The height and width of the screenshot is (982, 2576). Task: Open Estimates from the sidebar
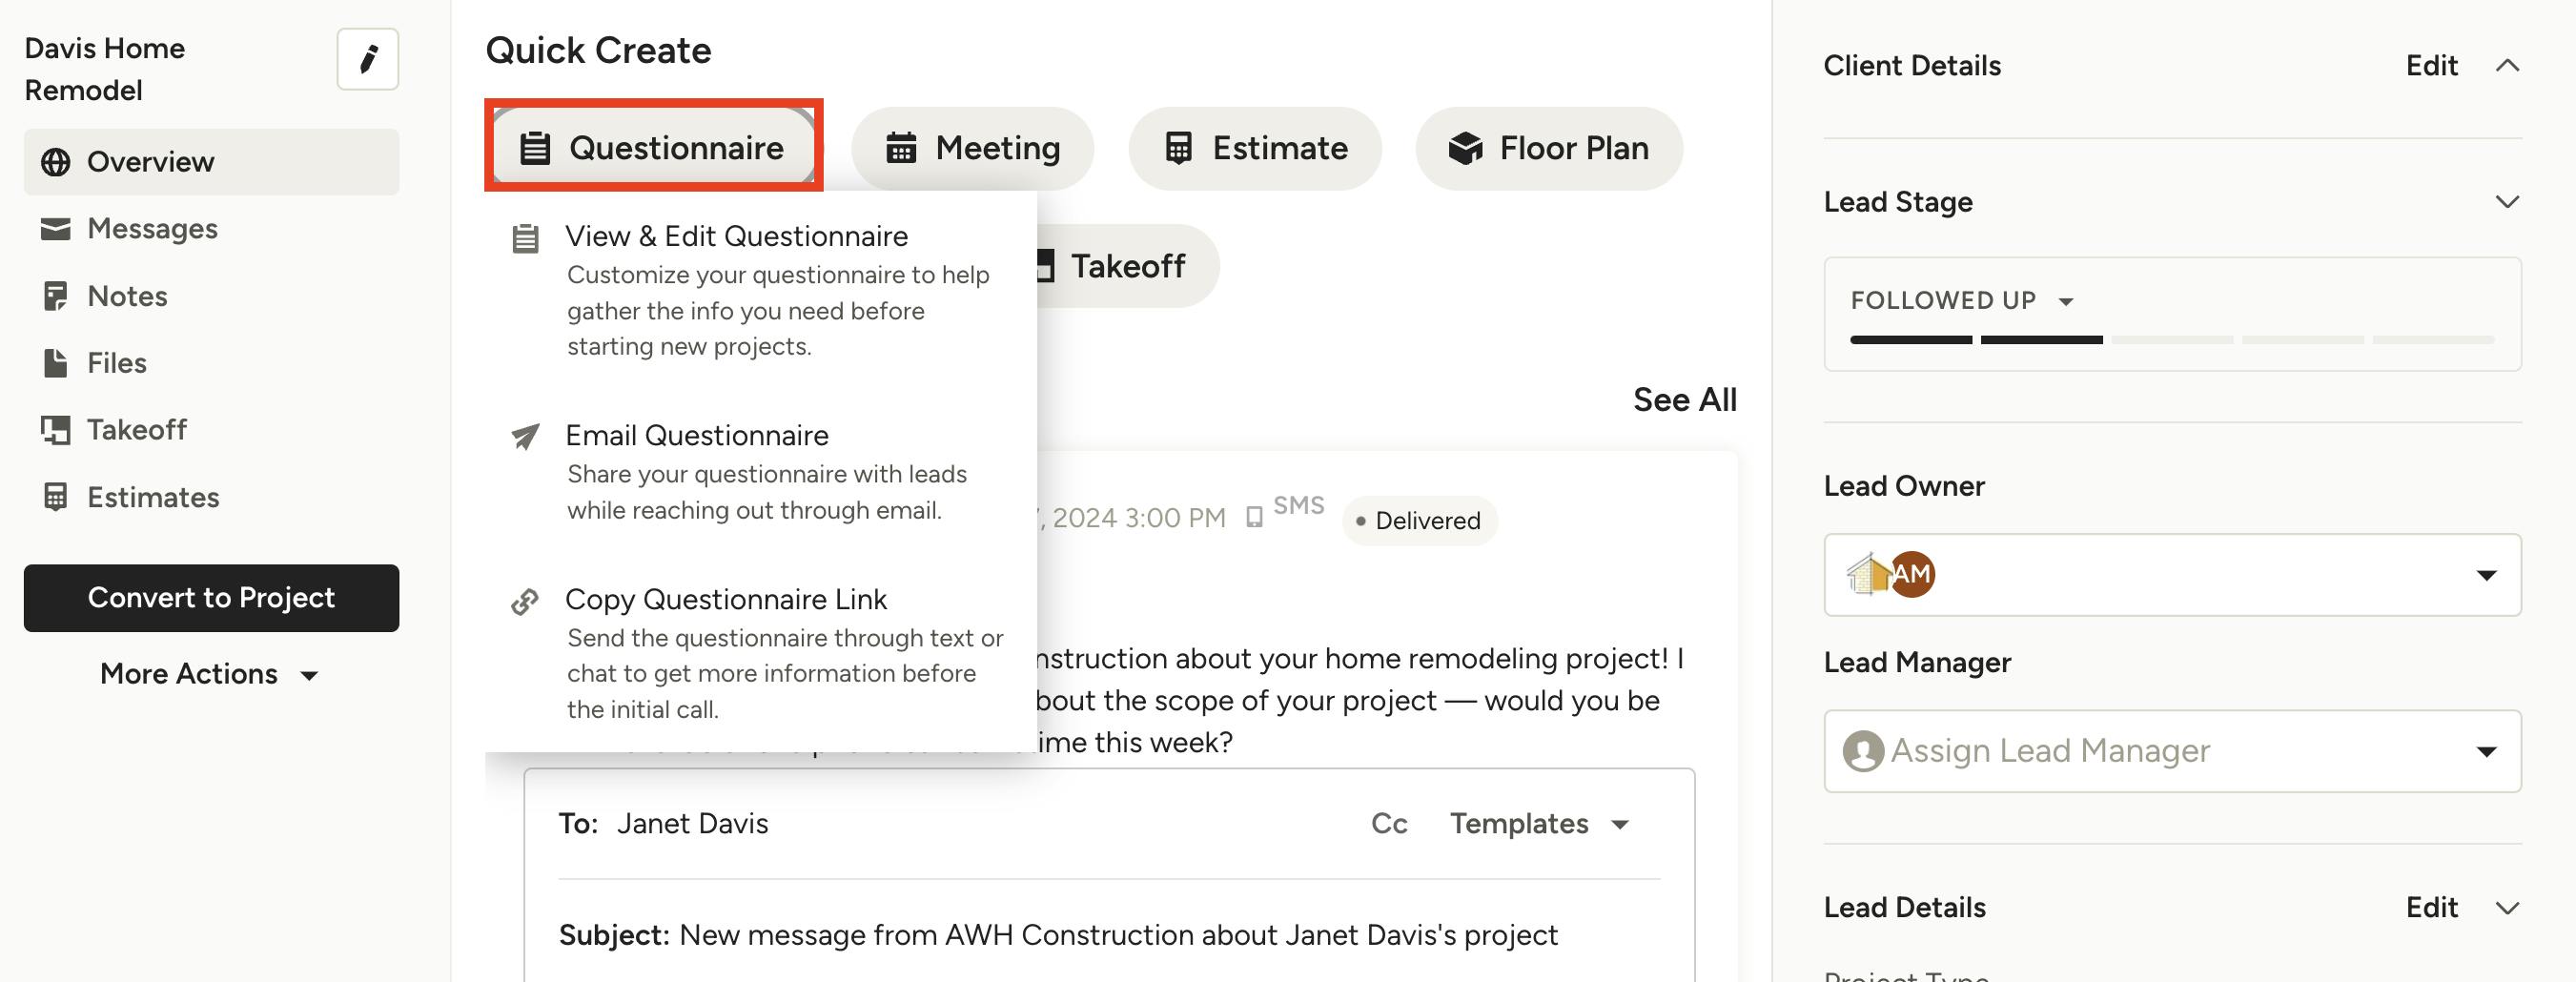point(153,496)
